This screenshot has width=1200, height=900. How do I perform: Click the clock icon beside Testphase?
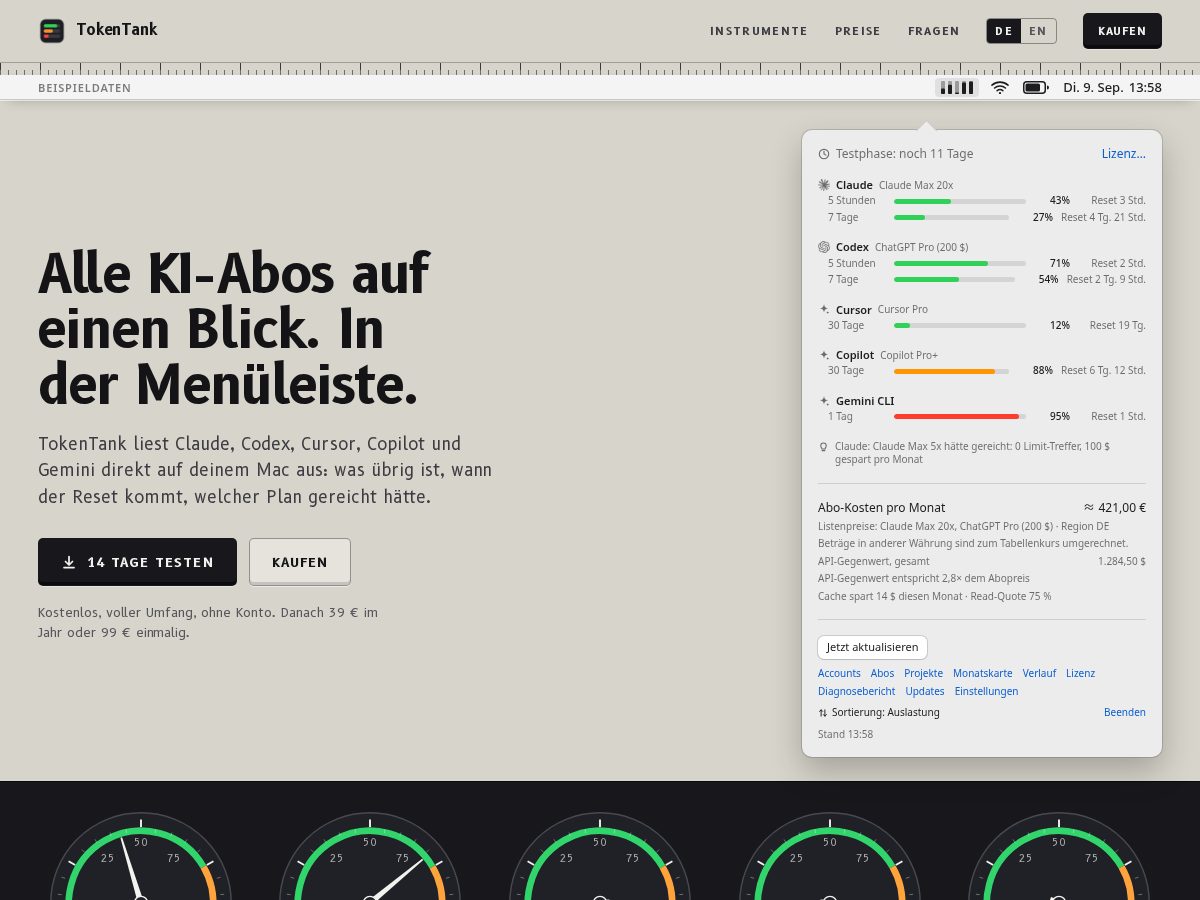(824, 154)
